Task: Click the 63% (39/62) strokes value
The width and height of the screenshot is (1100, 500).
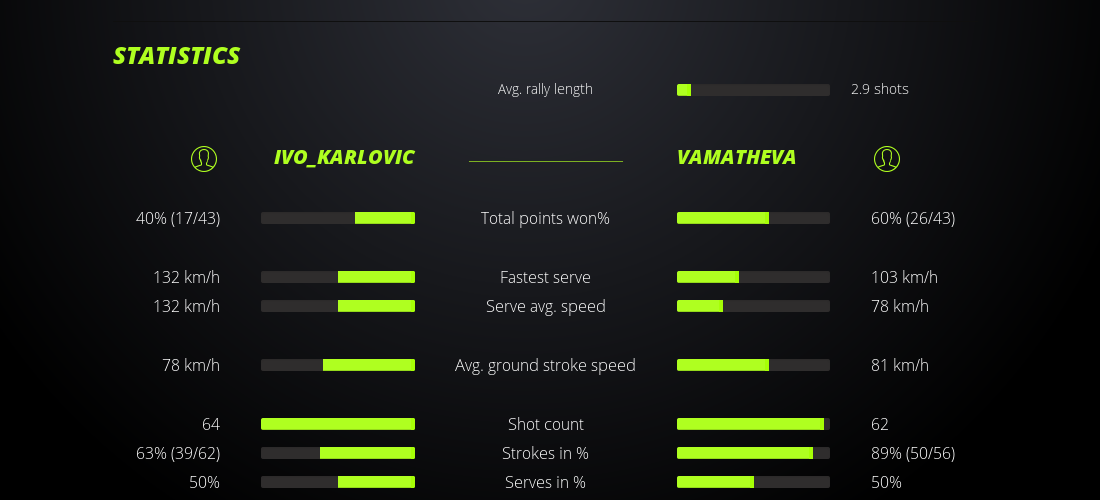Action: coord(178,453)
